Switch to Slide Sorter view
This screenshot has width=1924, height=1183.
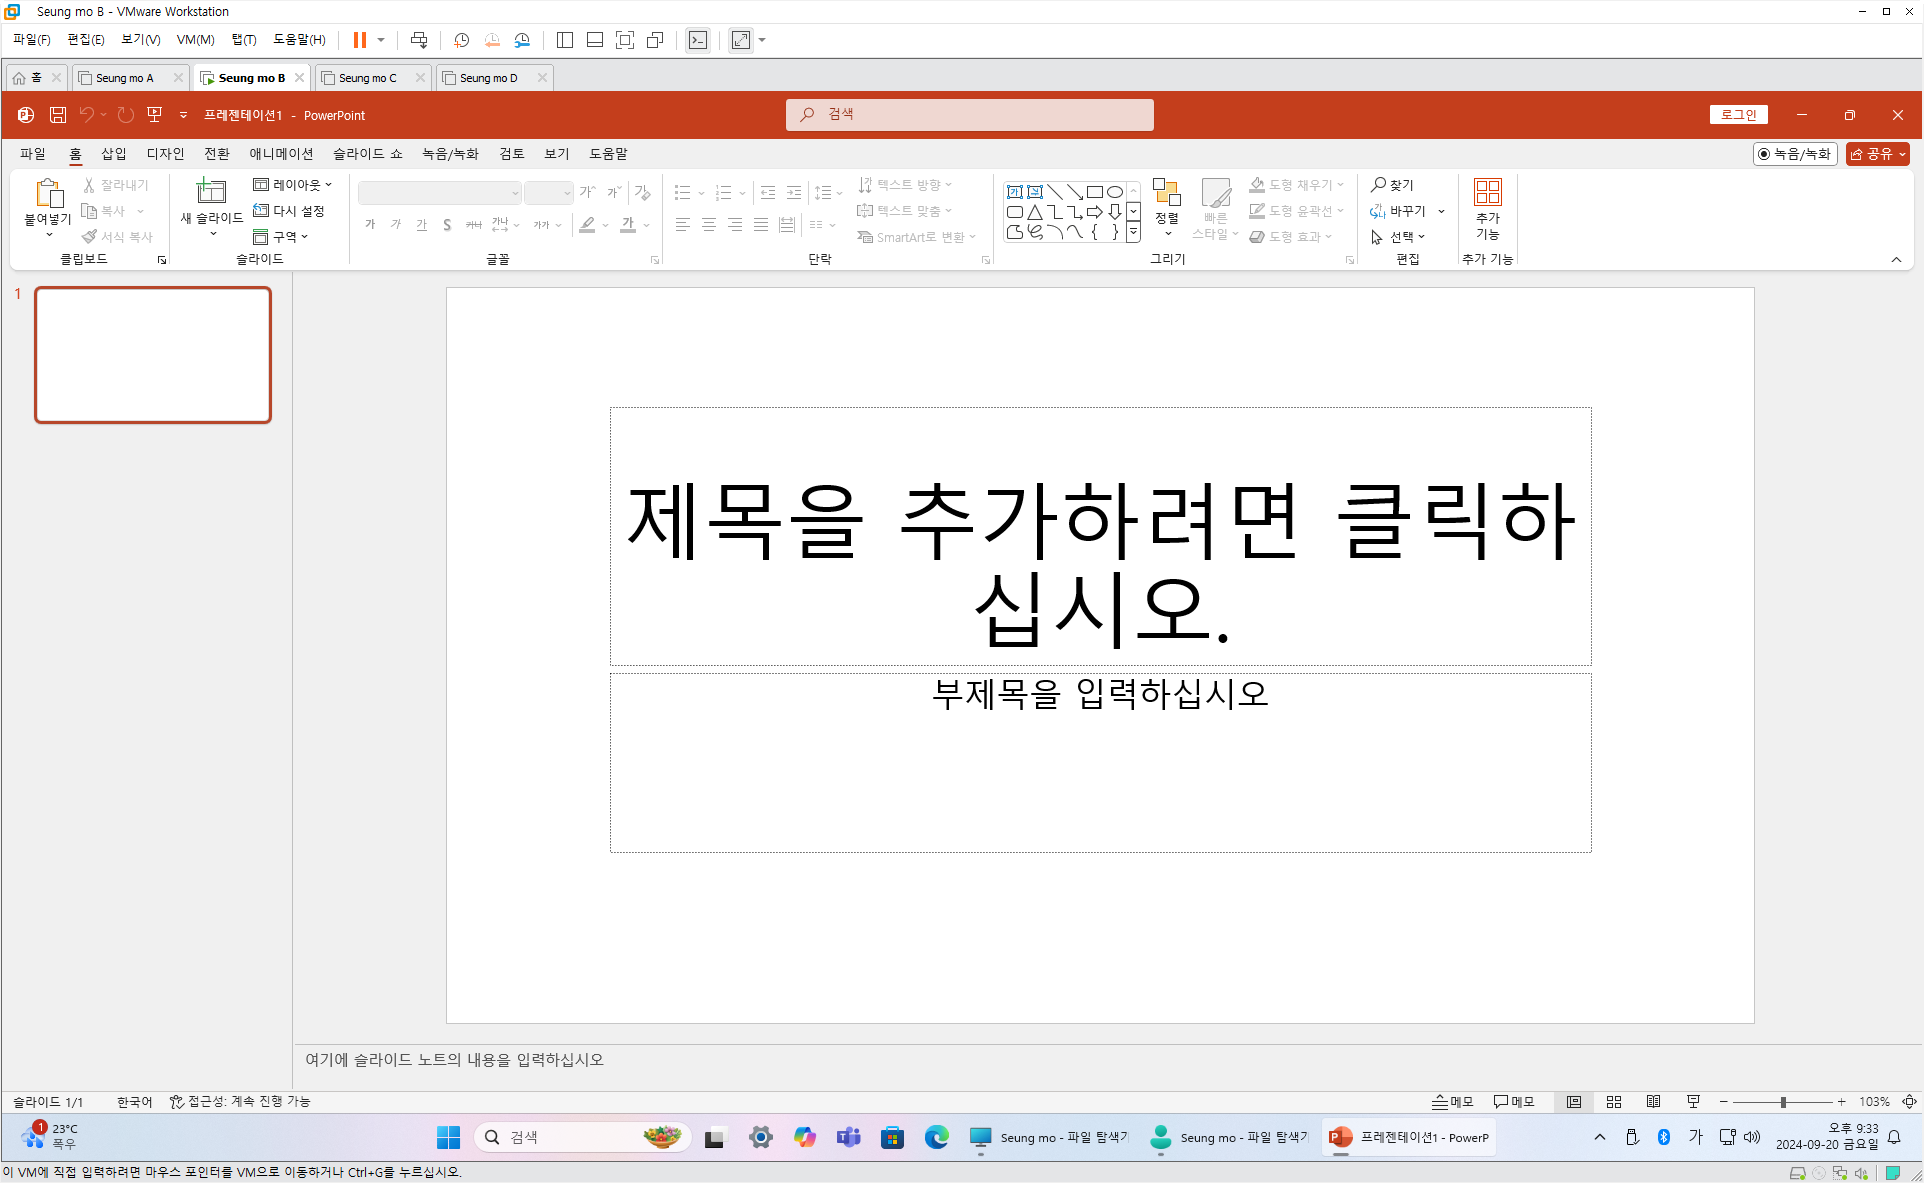[x=1614, y=1102]
